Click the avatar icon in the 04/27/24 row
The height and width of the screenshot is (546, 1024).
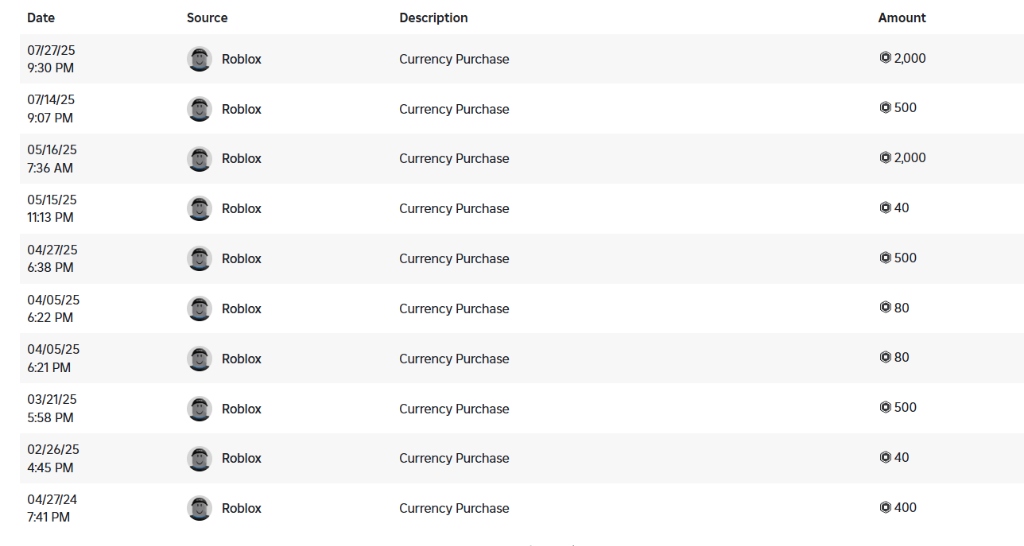(200, 508)
